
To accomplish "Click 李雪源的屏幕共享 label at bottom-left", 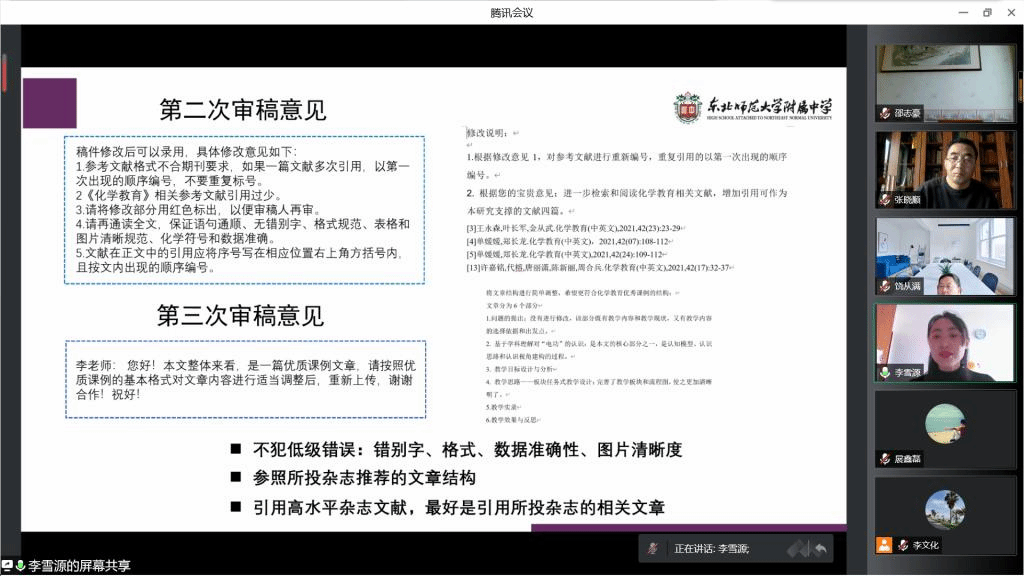I will [78, 566].
